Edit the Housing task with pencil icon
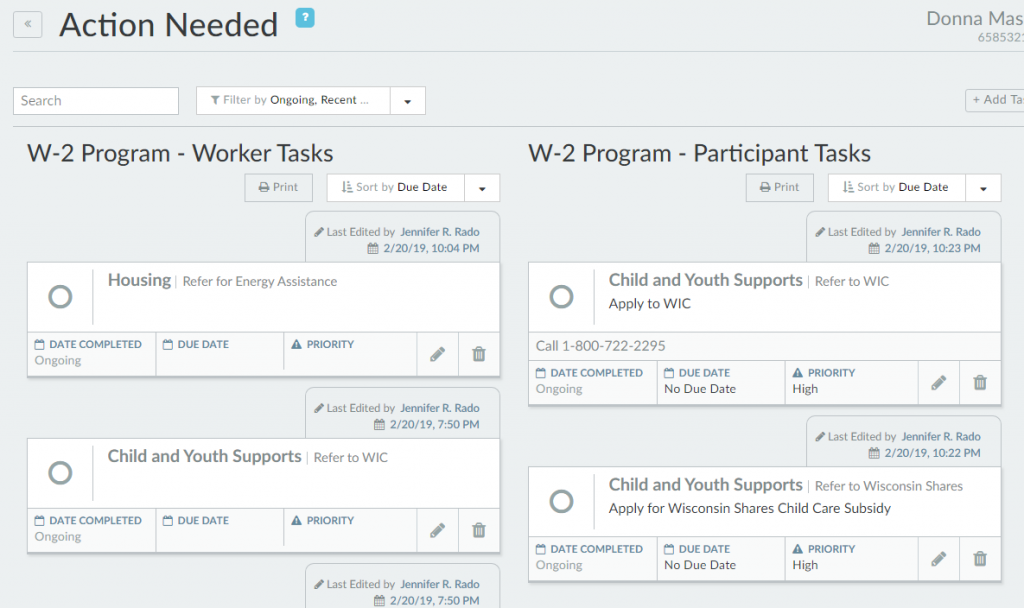The height and width of the screenshot is (608, 1024). pos(437,354)
